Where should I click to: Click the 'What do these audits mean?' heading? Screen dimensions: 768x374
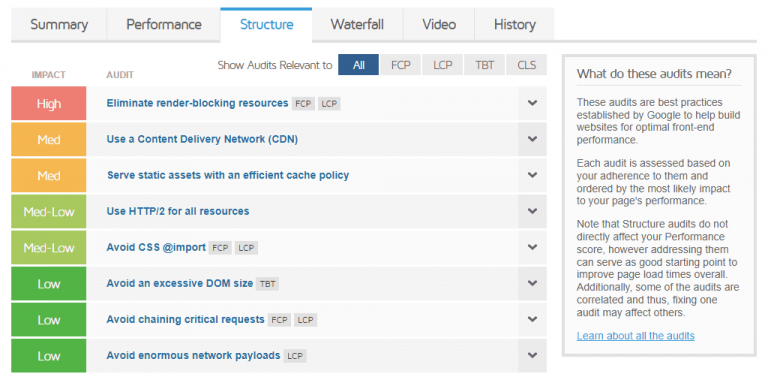(x=654, y=74)
